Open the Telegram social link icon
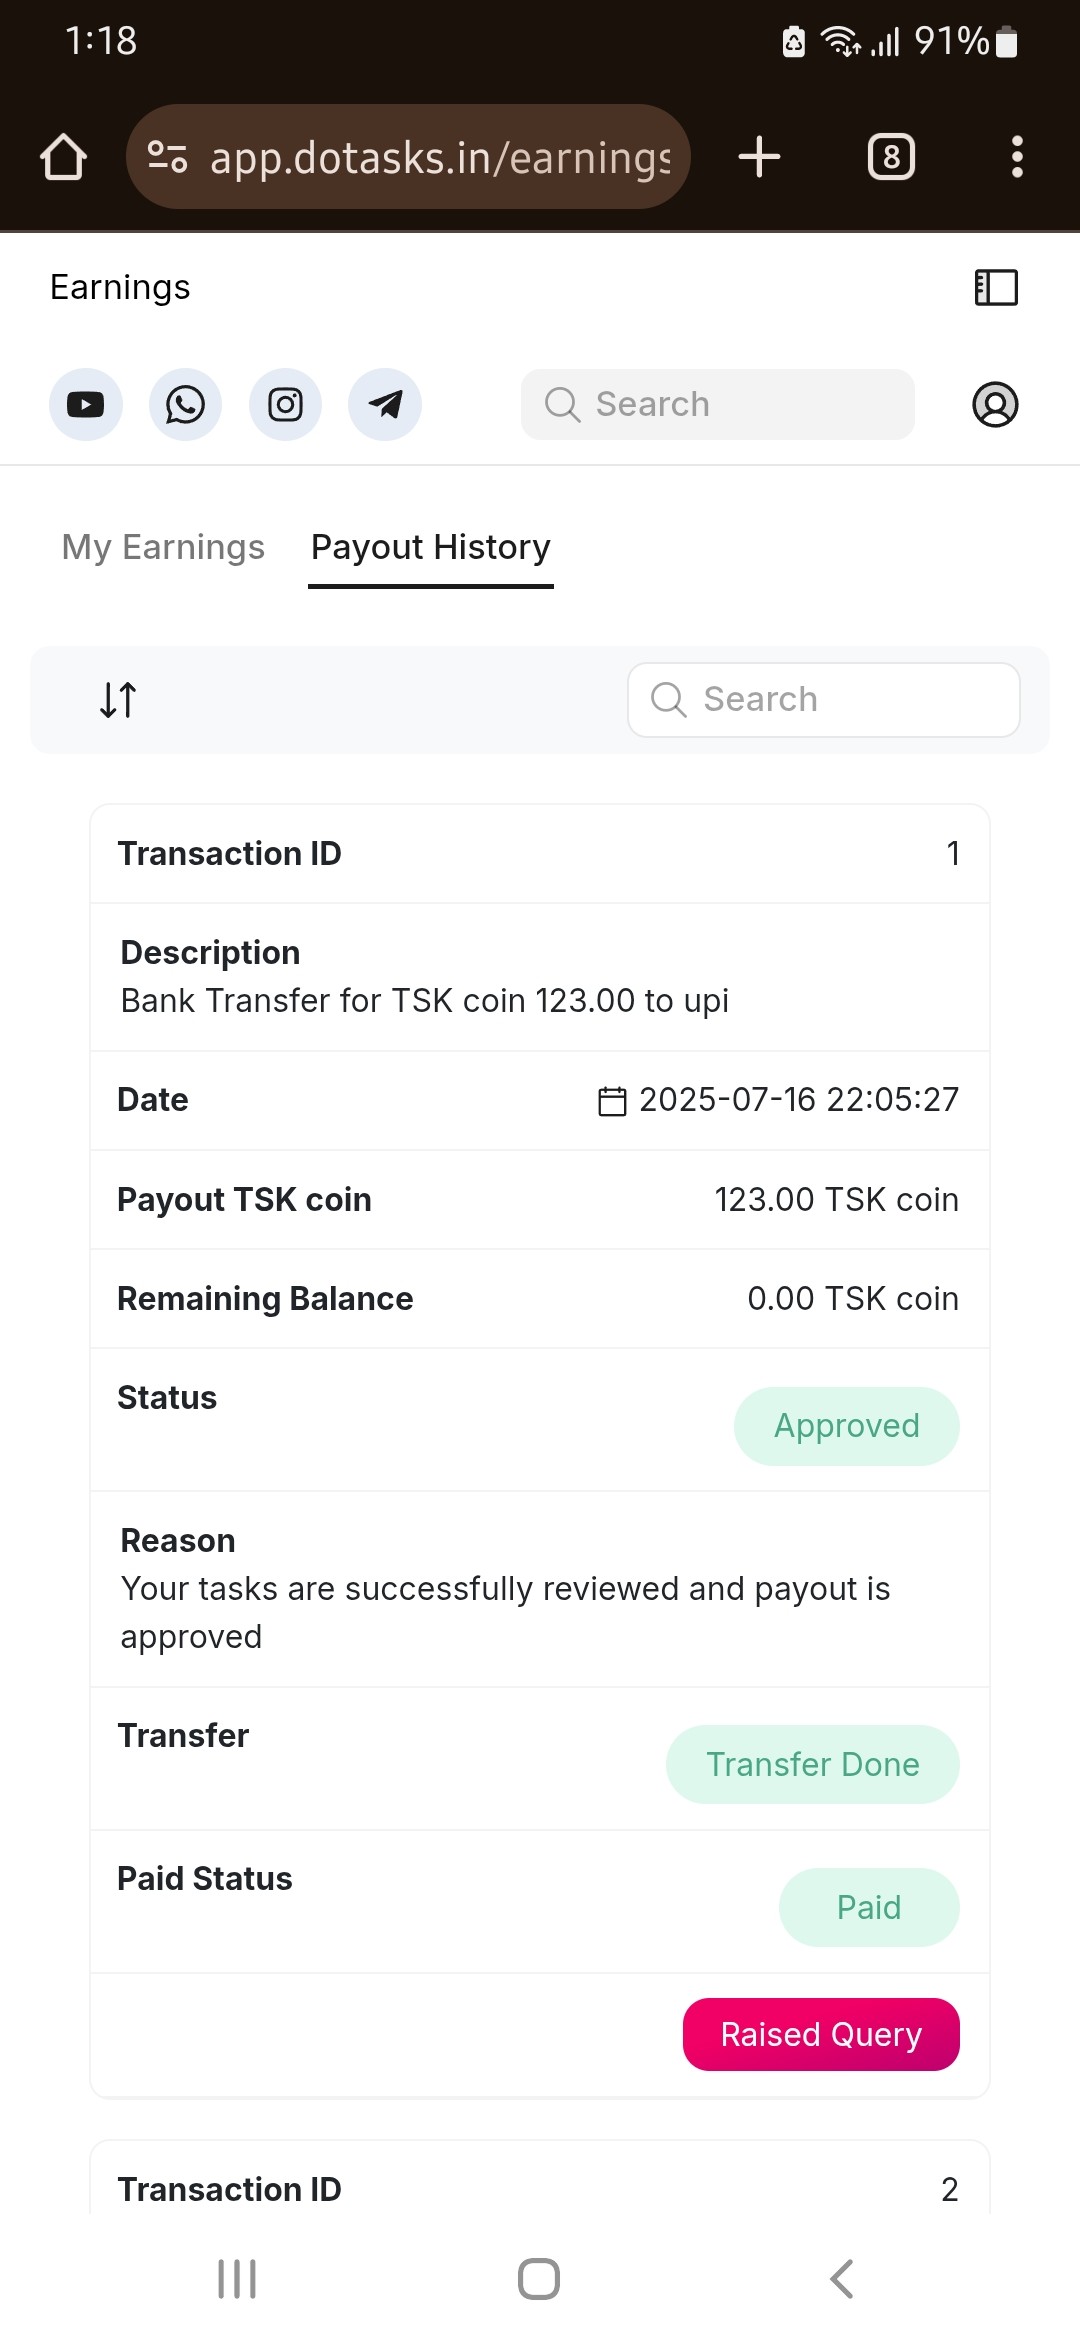The width and height of the screenshot is (1080, 2340). pyautogui.click(x=385, y=405)
